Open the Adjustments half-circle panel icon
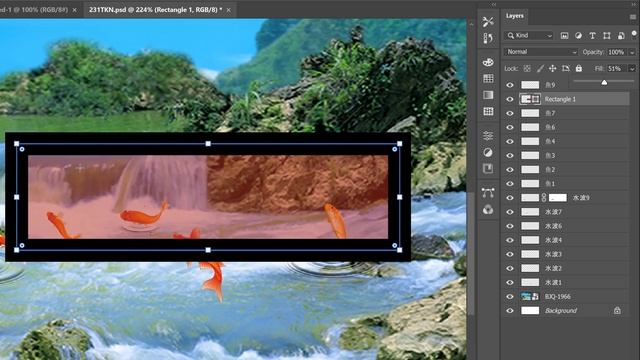This screenshot has height=360, width=640. coord(488,152)
